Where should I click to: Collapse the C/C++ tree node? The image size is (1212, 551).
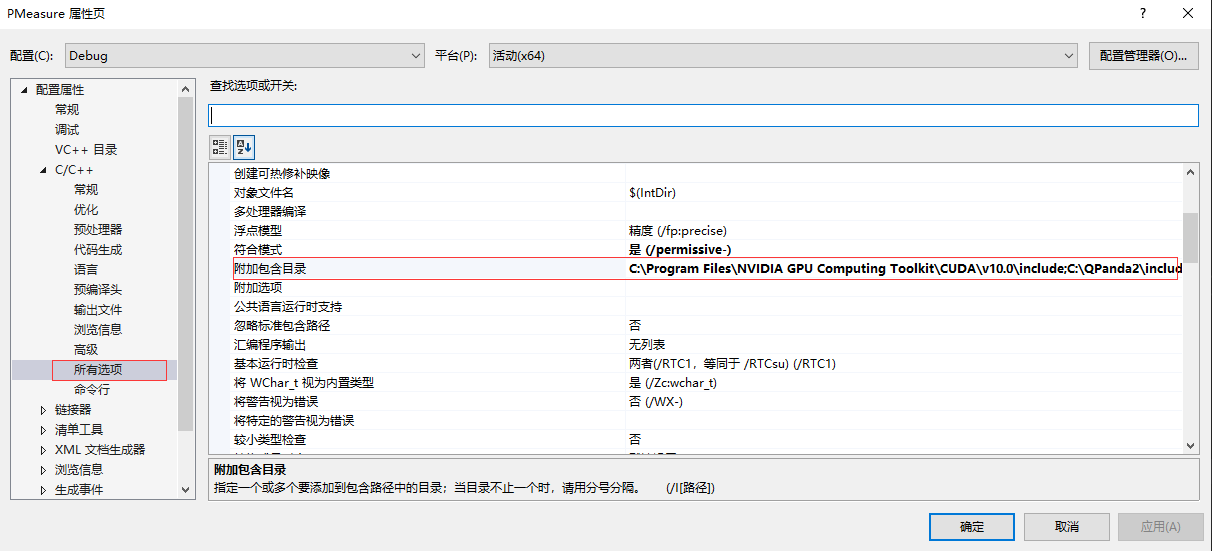coord(43,170)
